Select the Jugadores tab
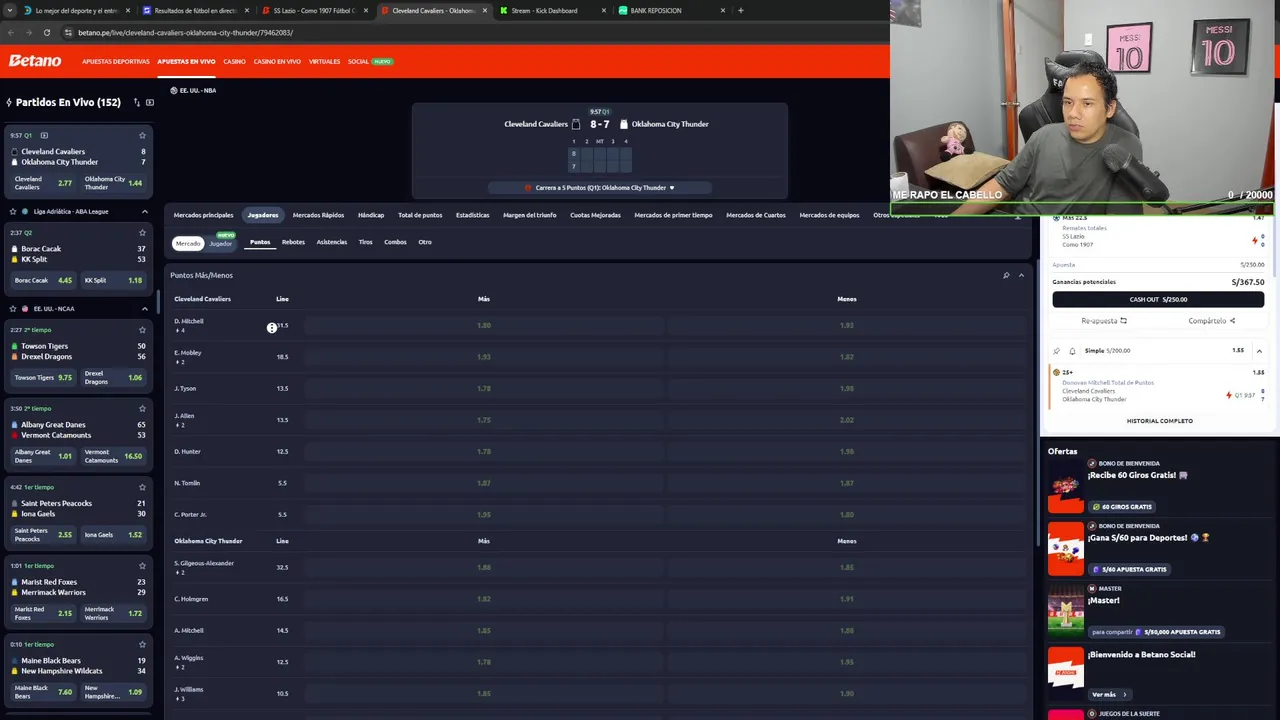Screen dimensions: 1280x720 point(263,215)
